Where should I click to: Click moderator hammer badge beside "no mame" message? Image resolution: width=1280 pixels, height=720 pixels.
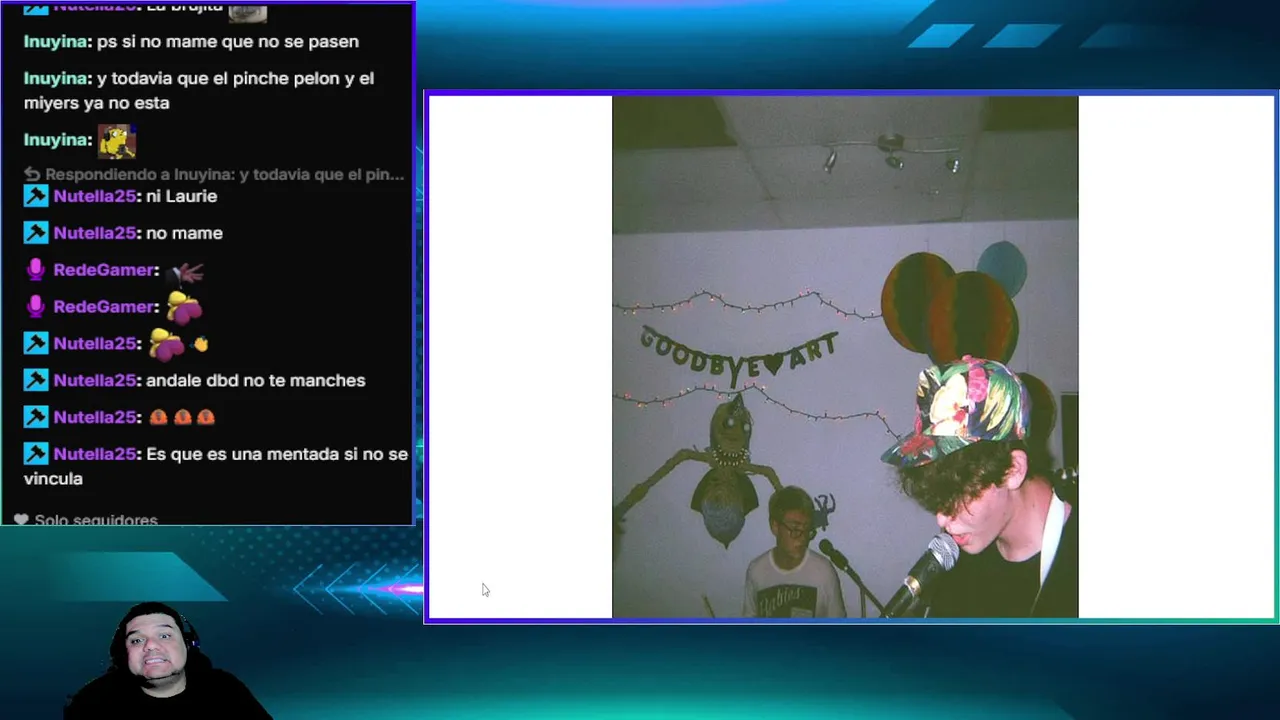coord(36,233)
